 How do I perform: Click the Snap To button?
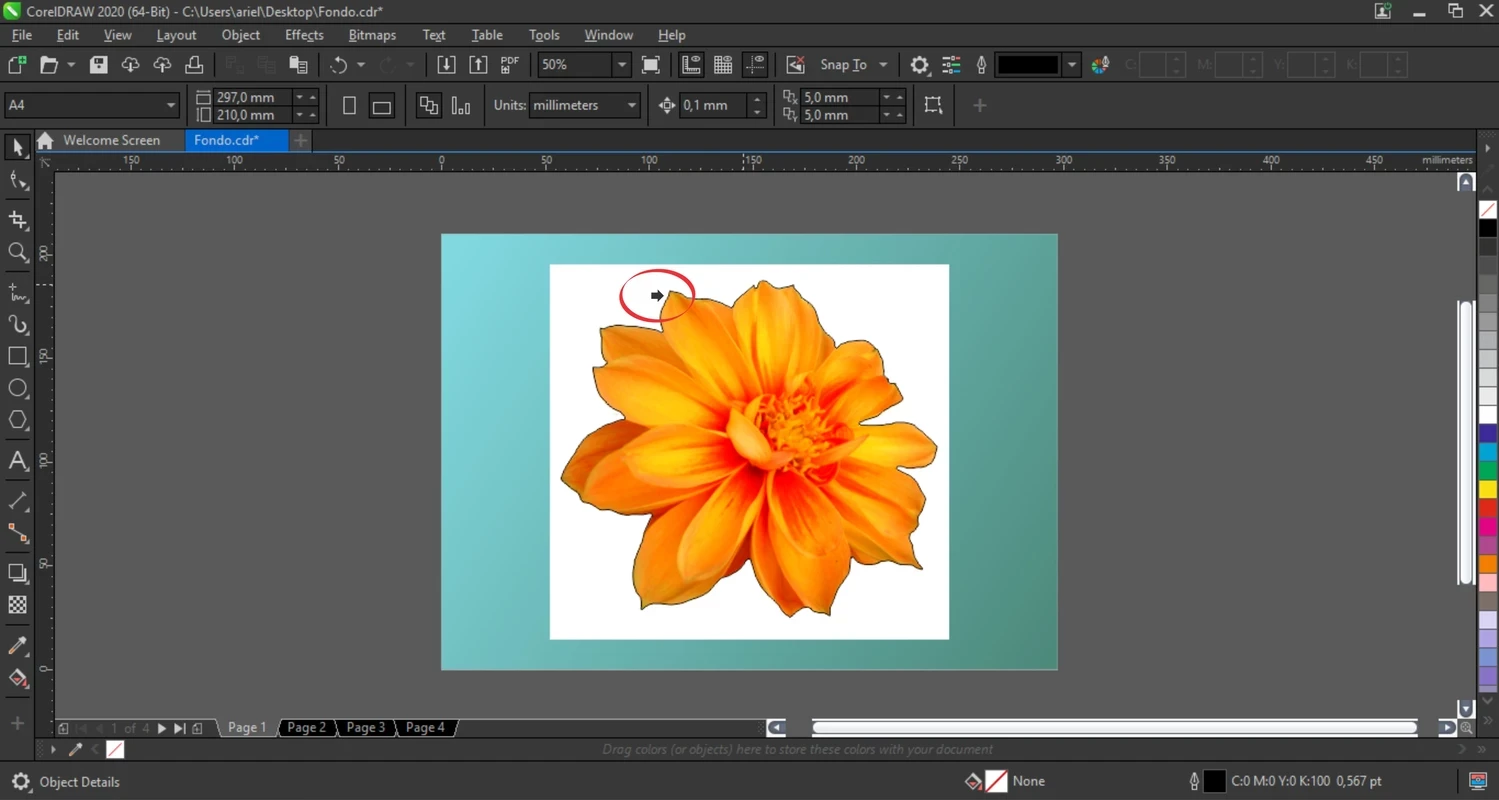point(843,65)
